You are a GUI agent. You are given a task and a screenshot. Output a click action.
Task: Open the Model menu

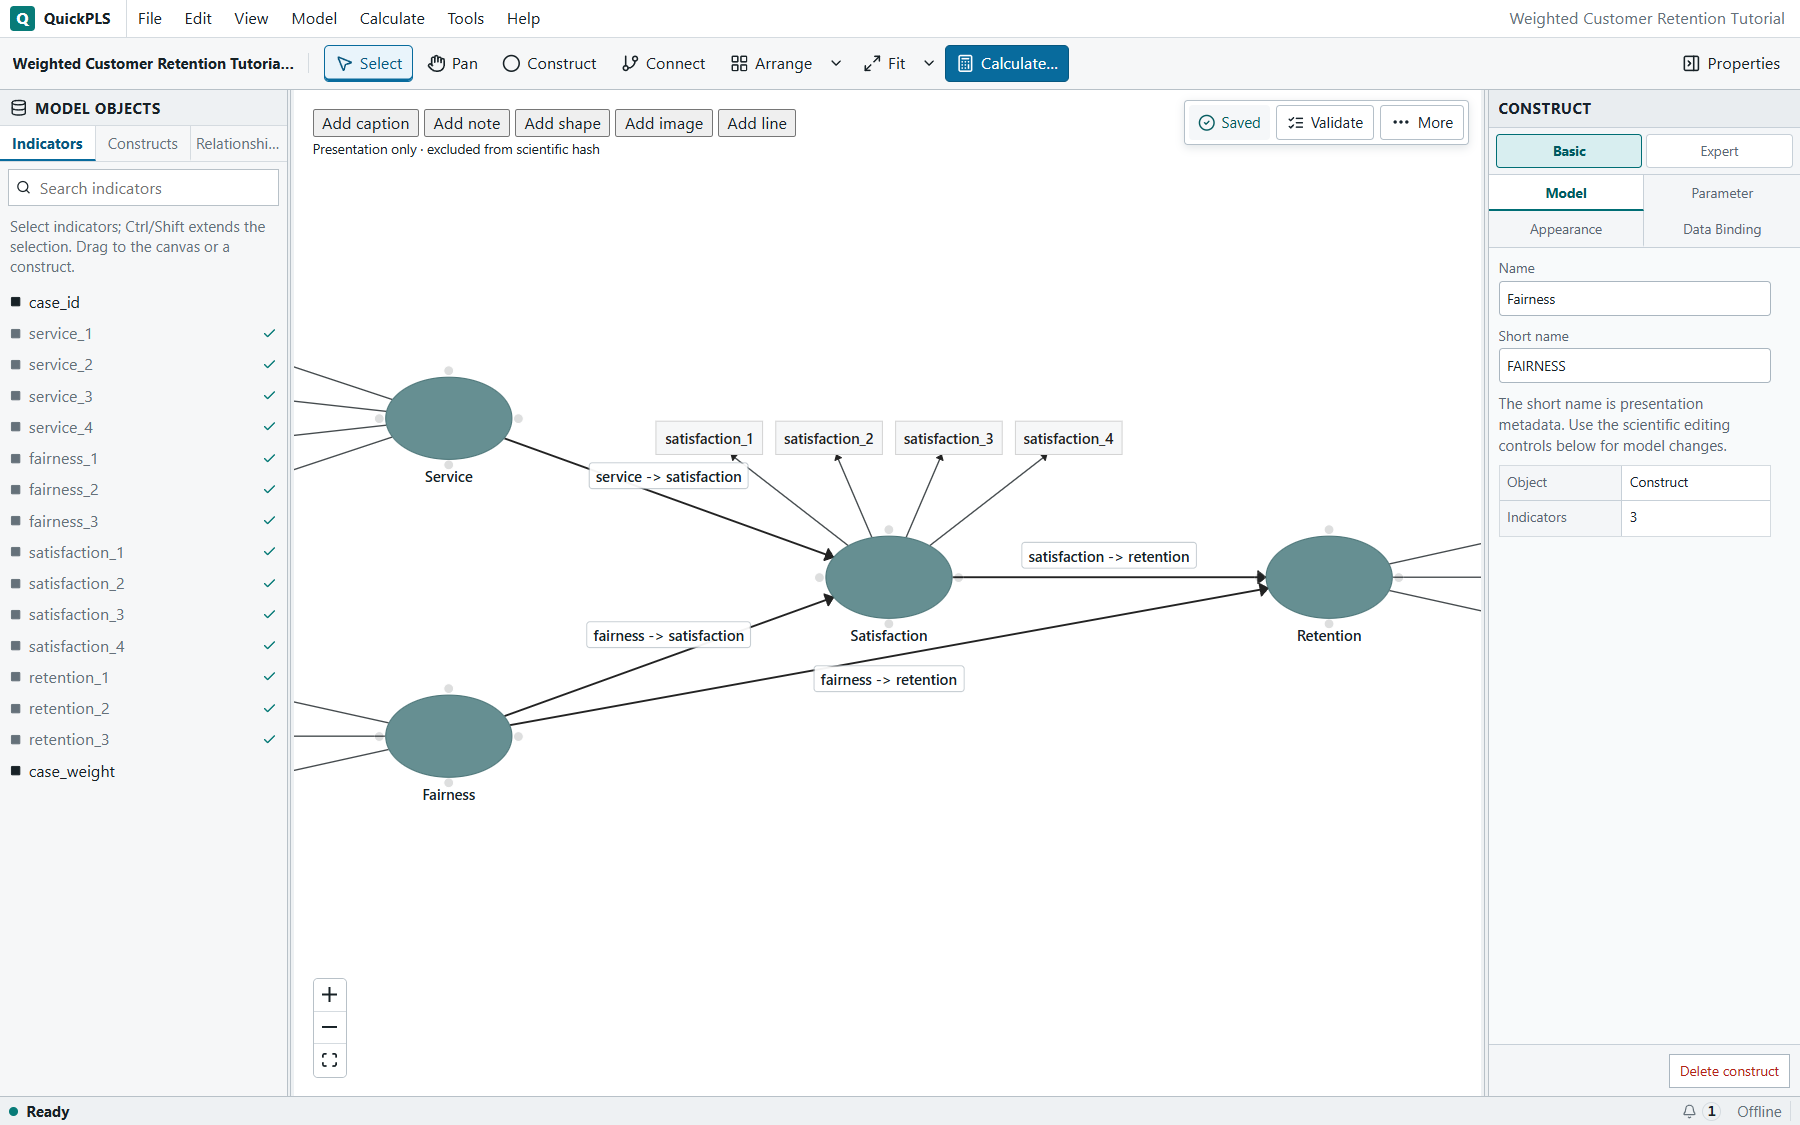pyautogui.click(x=314, y=18)
